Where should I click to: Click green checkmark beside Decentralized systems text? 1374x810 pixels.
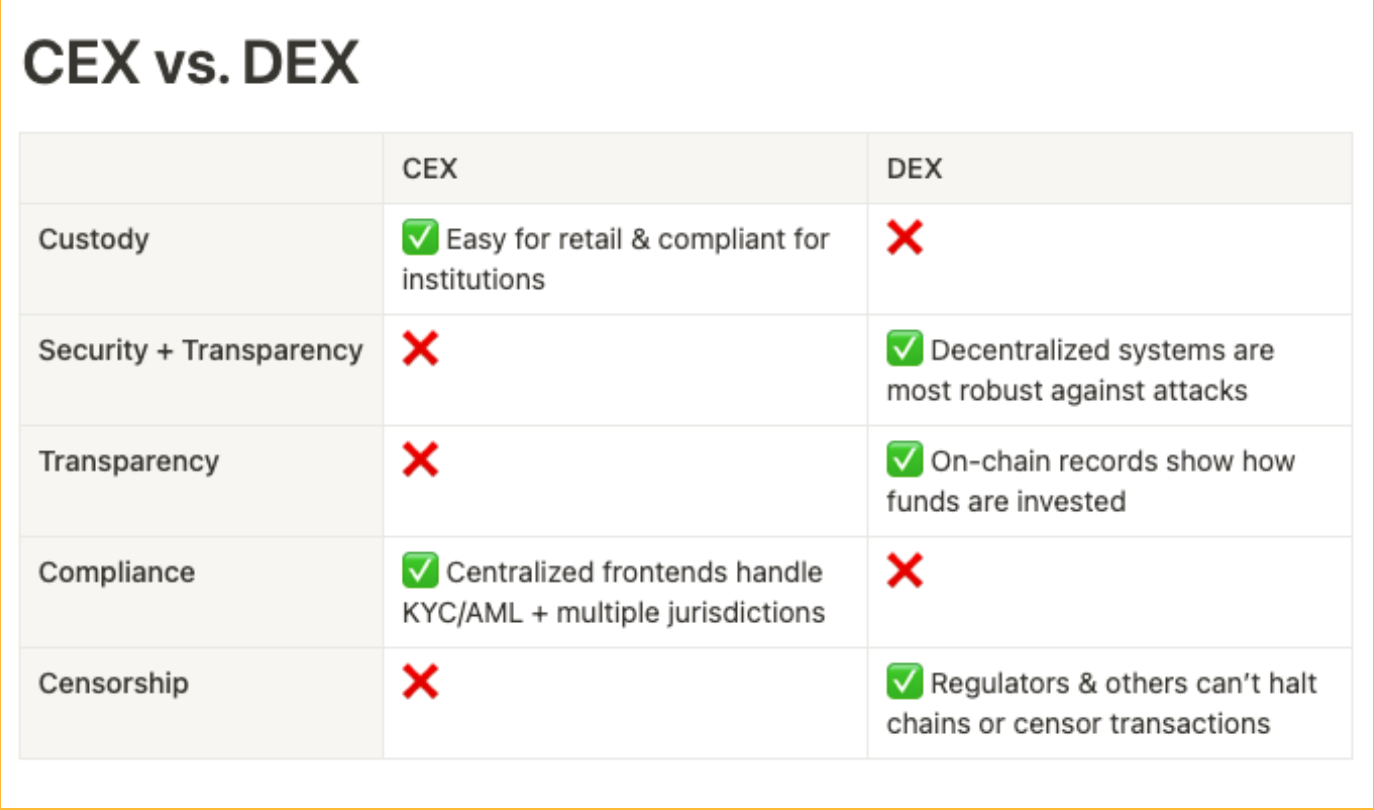pyautogui.click(x=904, y=350)
